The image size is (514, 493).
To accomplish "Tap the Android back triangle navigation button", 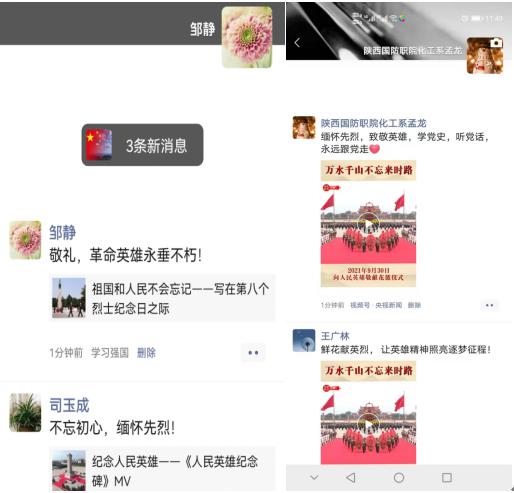I will 351,478.
